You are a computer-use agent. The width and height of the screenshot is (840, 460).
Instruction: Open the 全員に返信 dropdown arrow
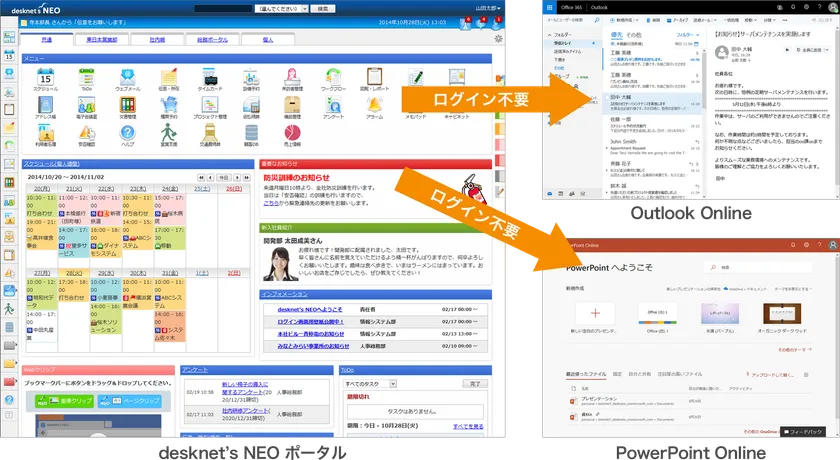(827, 50)
